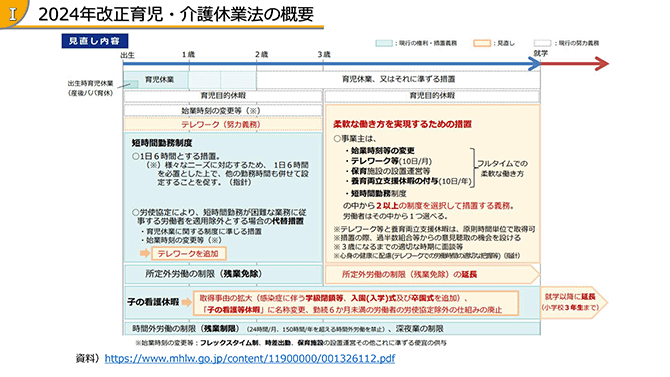This screenshot has width=670, height=377.
Task: Click the 見直し内容 dark blue label
Action: click(94, 41)
